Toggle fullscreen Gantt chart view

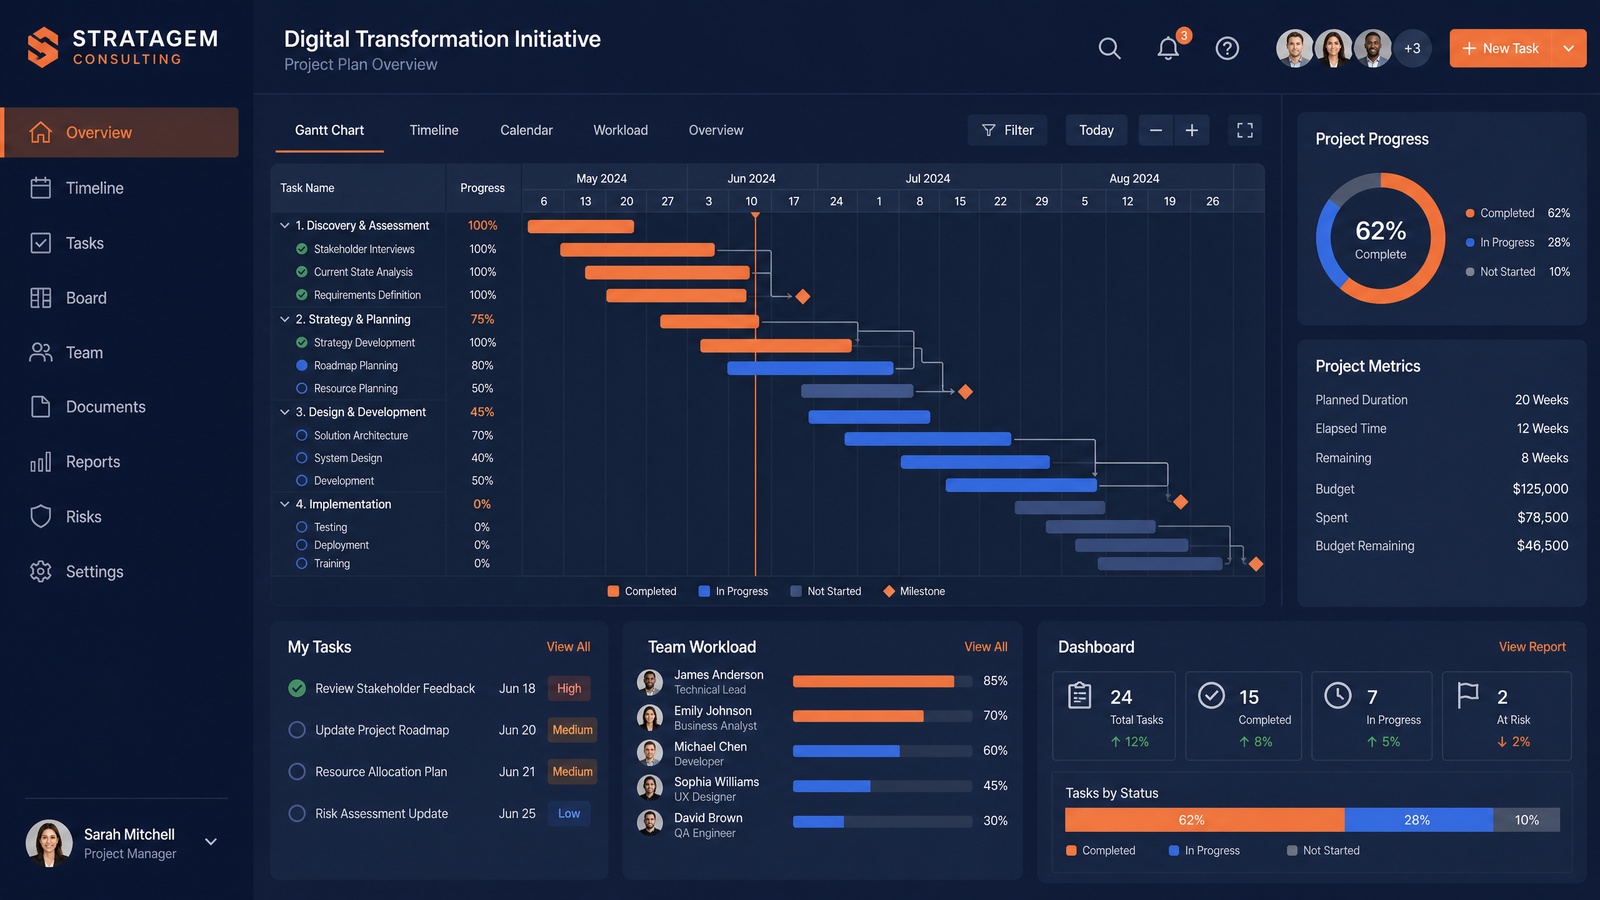(x=1245, y=130)
